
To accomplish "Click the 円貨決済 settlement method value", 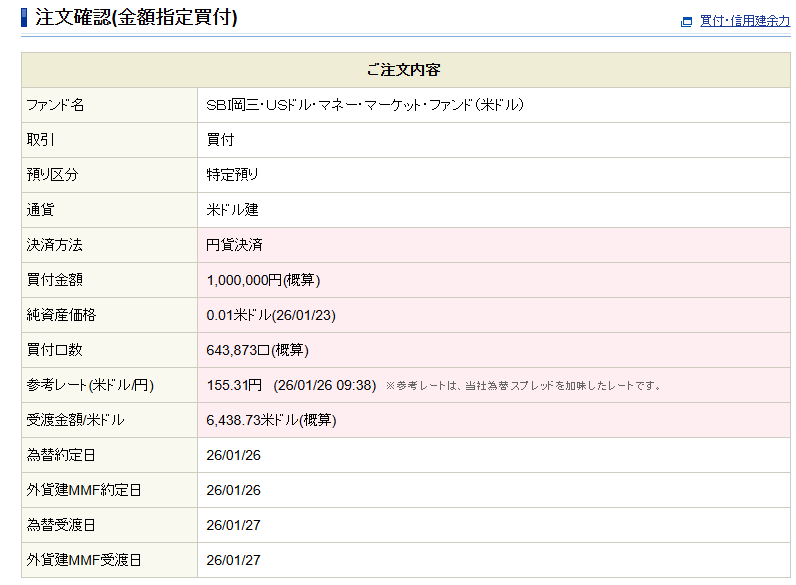I will pyautogui.click(x=234, y=245).
